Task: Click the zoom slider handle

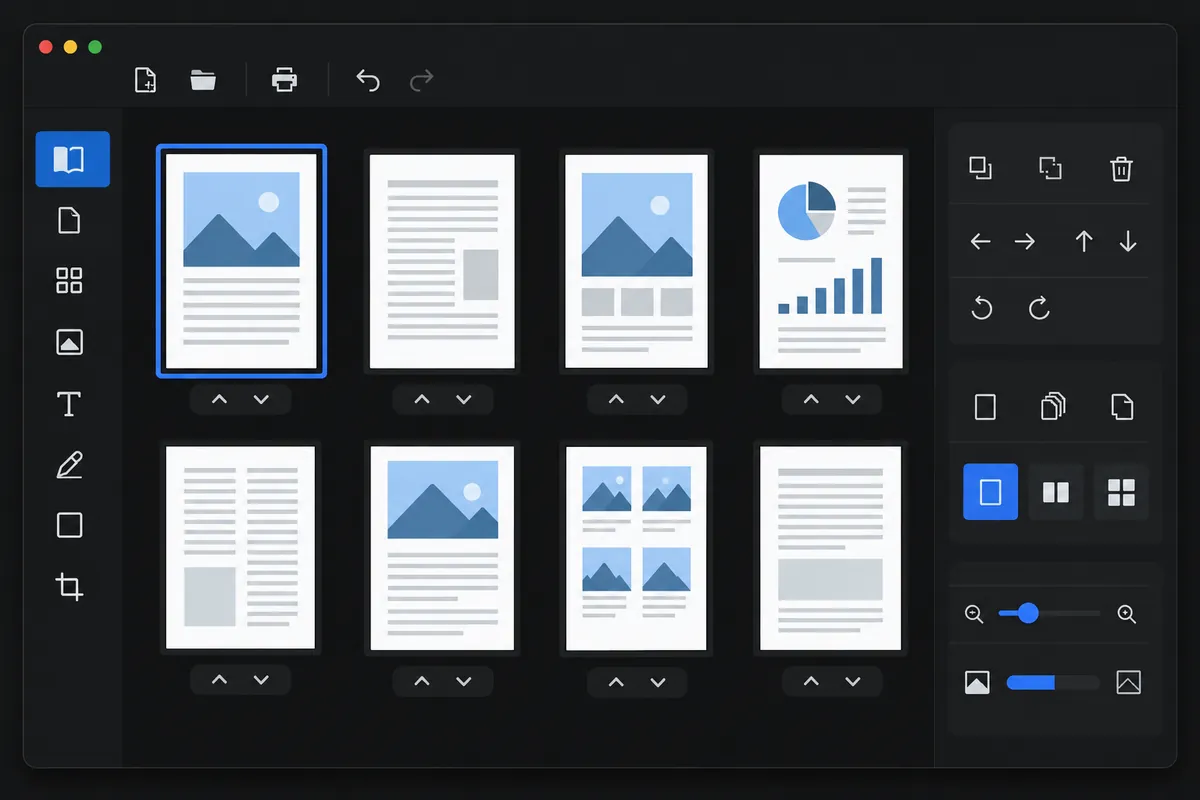Action: point(1027,613)
